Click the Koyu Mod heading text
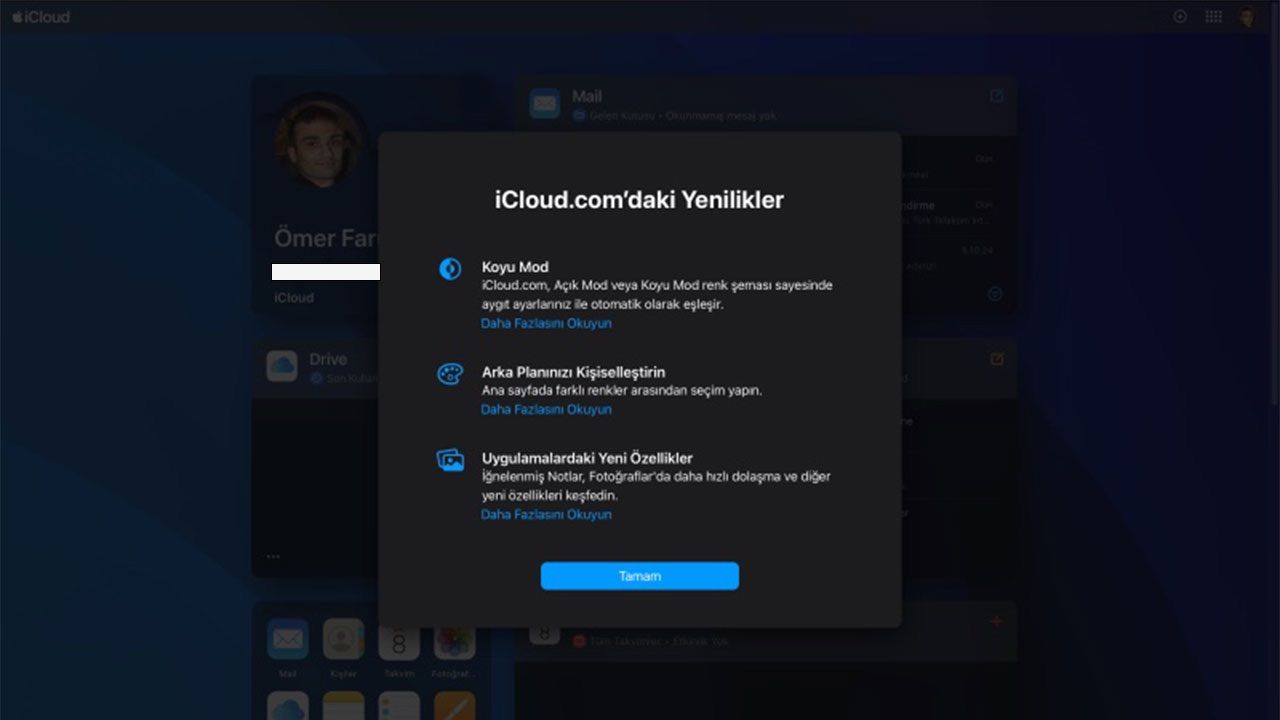The image size is (1280, 720). point(515,267)
